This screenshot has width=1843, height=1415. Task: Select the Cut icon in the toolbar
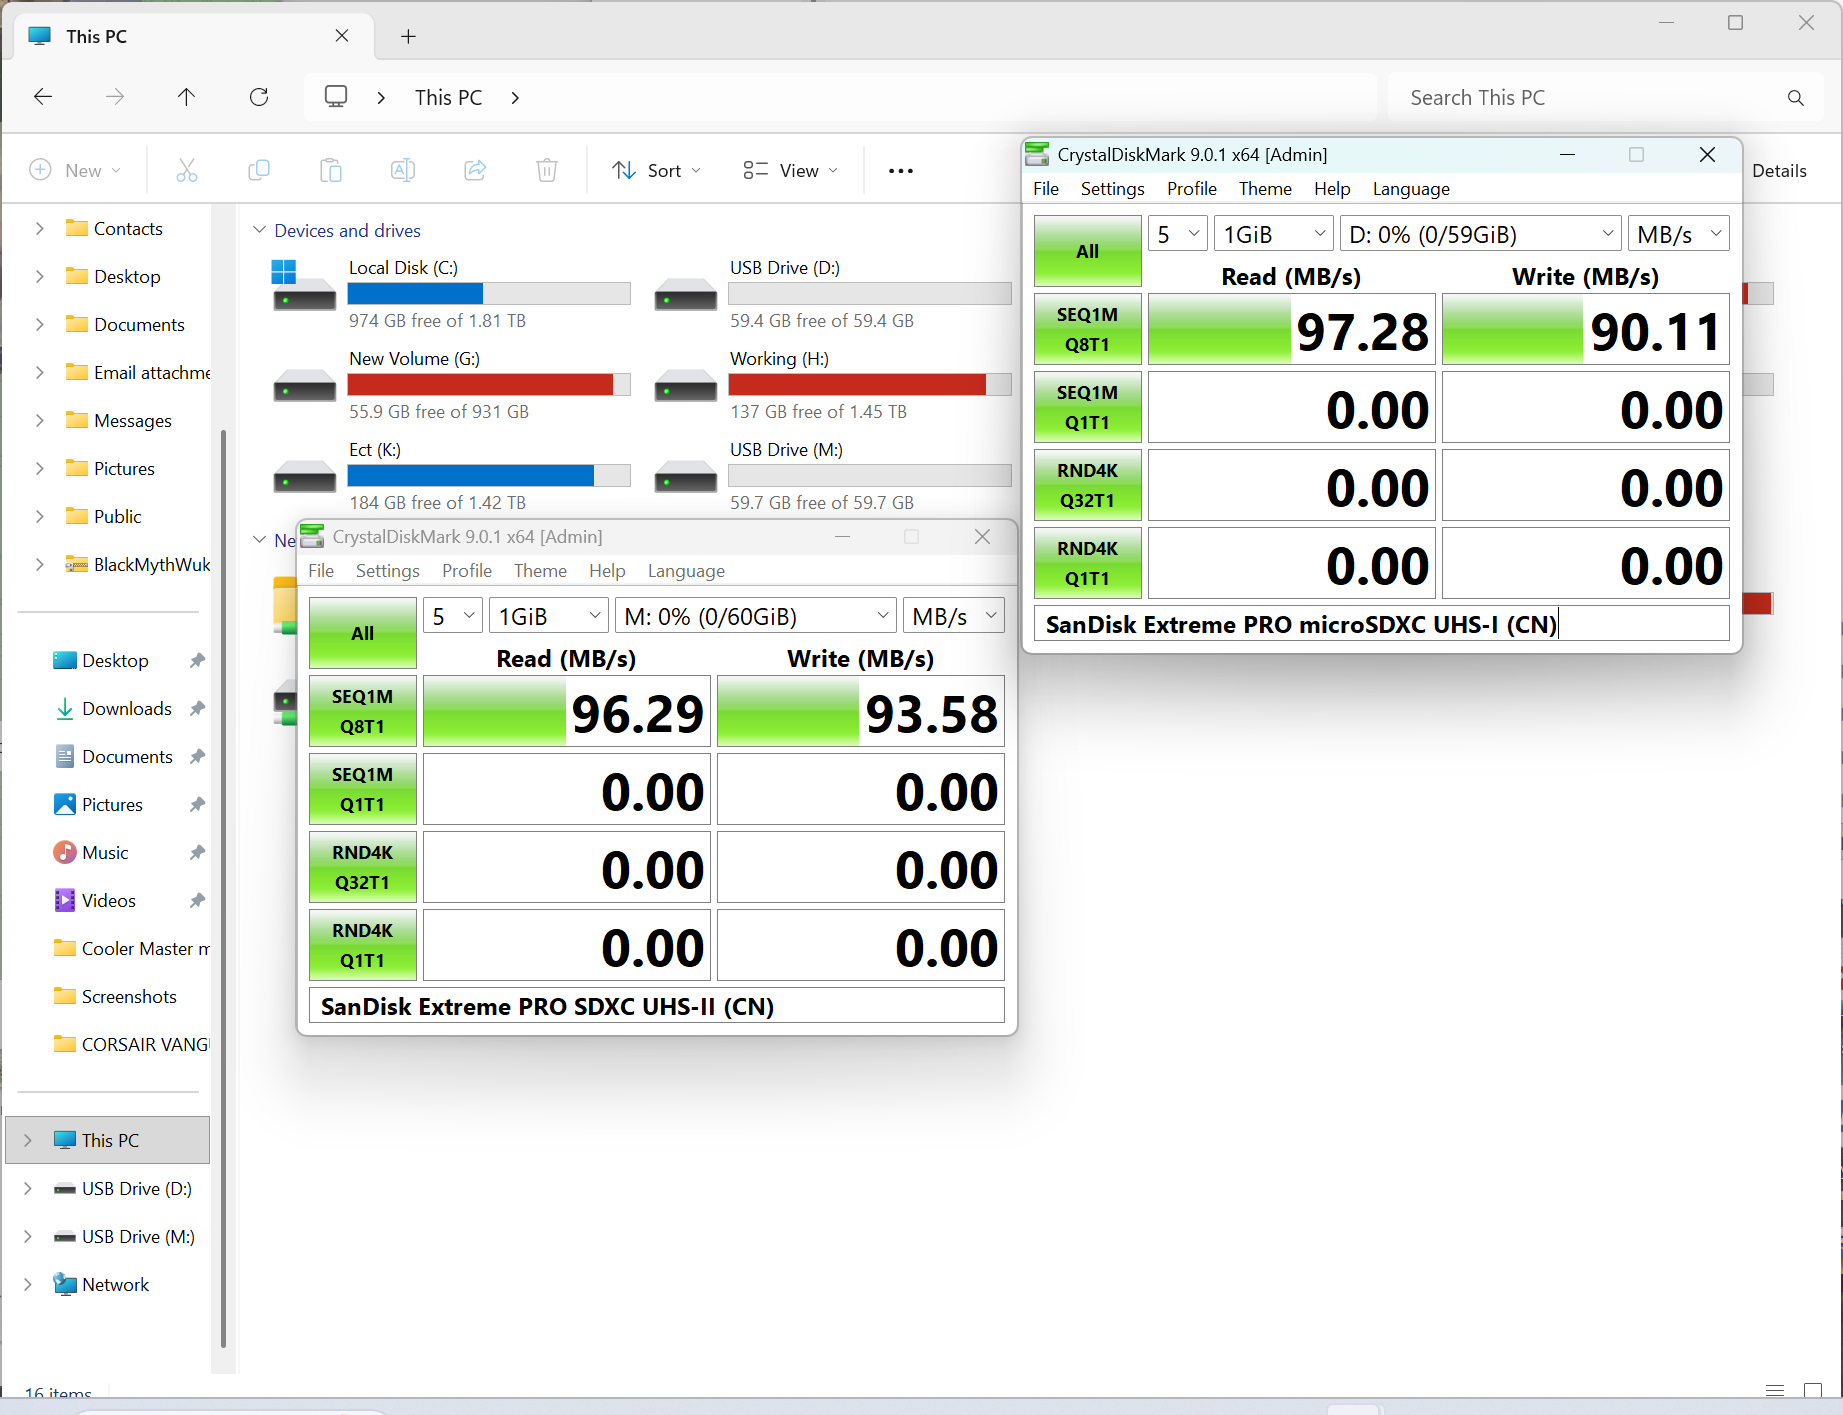[187, 170]
